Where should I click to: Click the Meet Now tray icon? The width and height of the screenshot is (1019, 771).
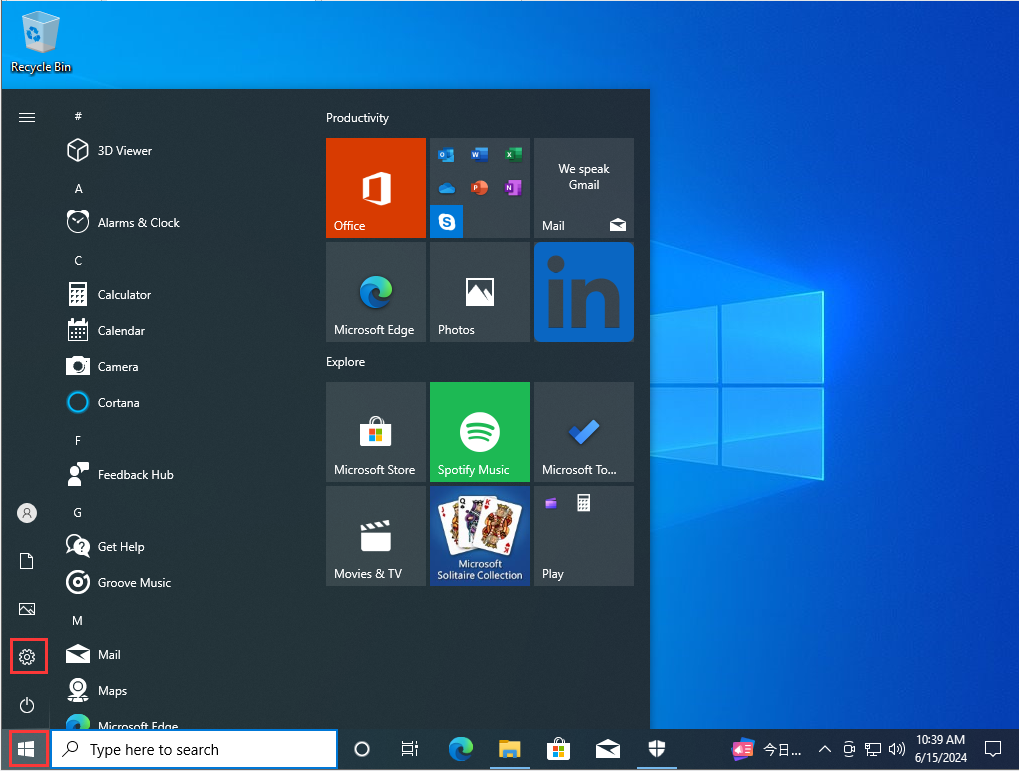(x=849, y=750)
